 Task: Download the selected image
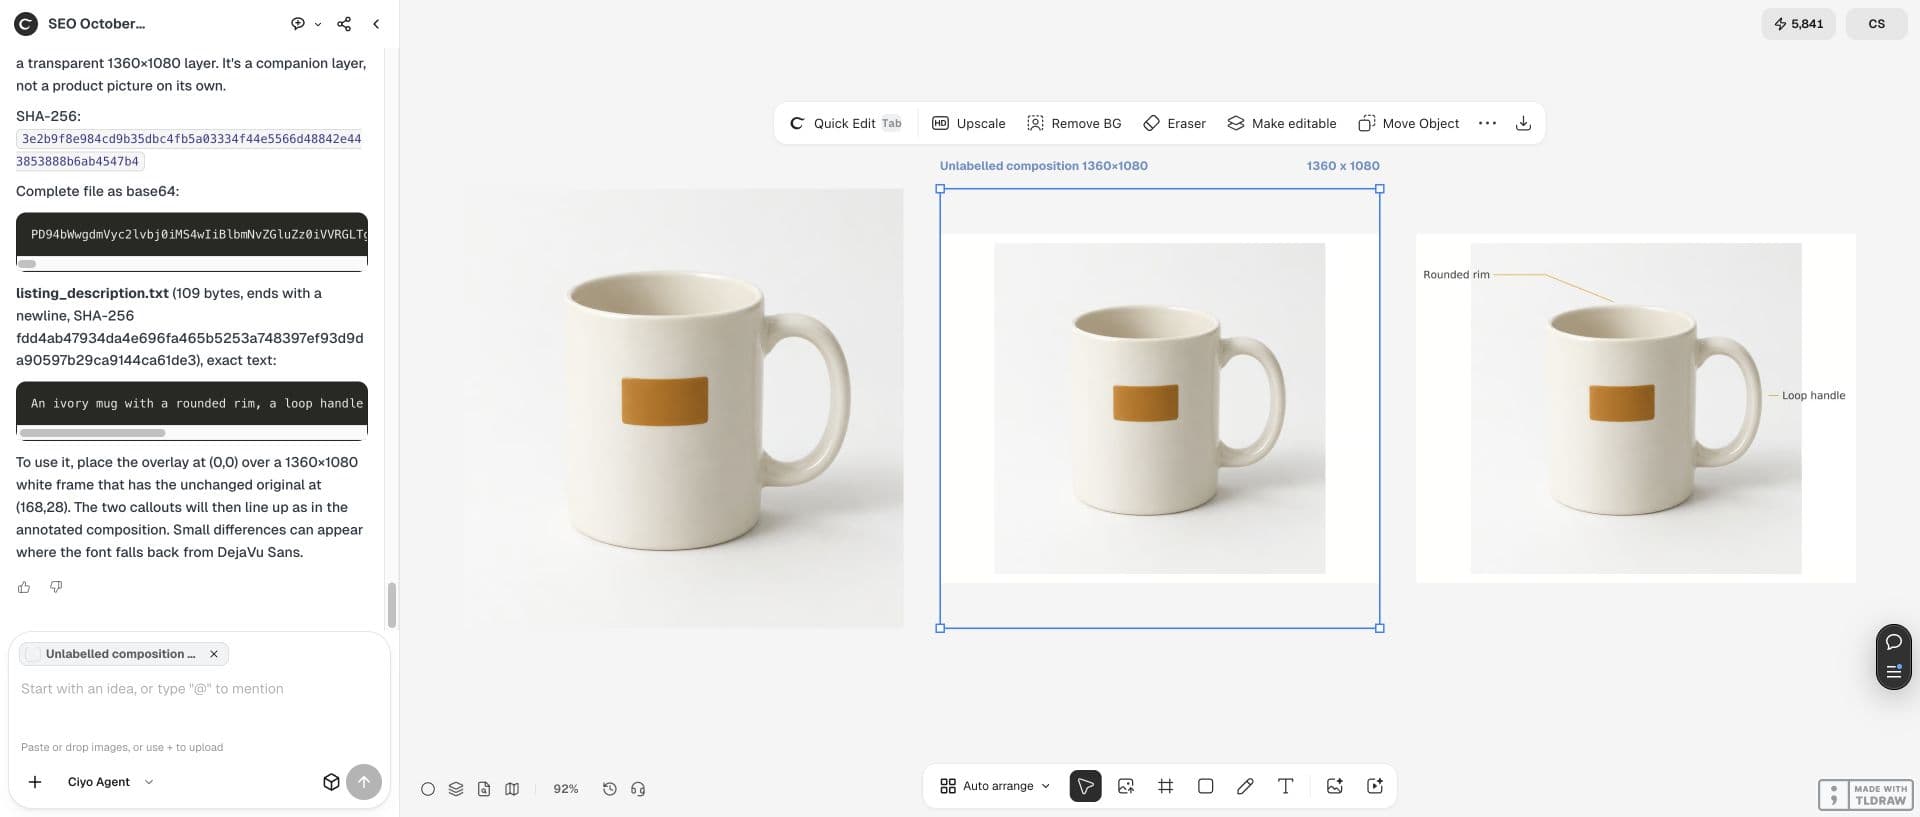[x=1523, y=123]
